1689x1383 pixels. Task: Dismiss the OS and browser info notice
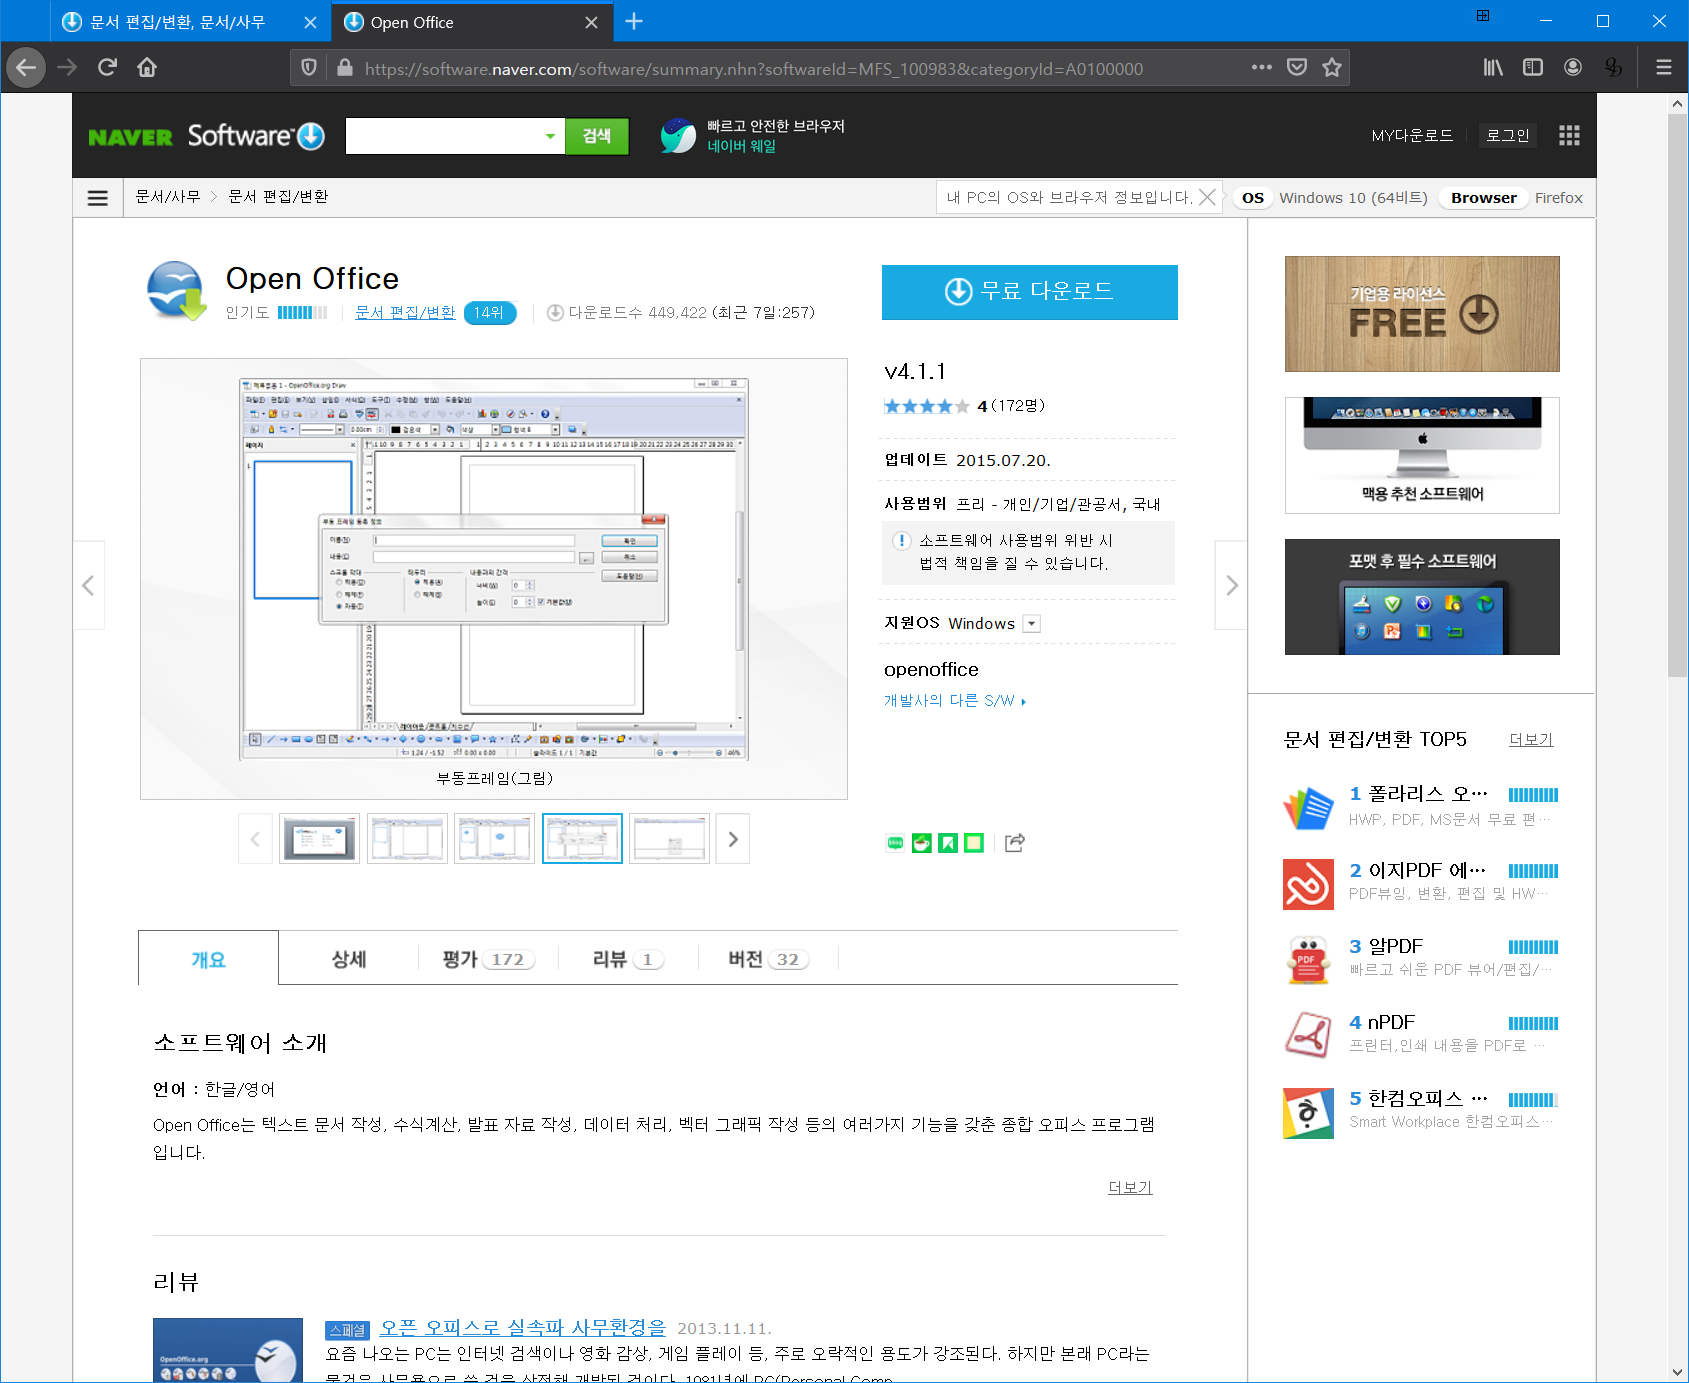point(1208,197)
